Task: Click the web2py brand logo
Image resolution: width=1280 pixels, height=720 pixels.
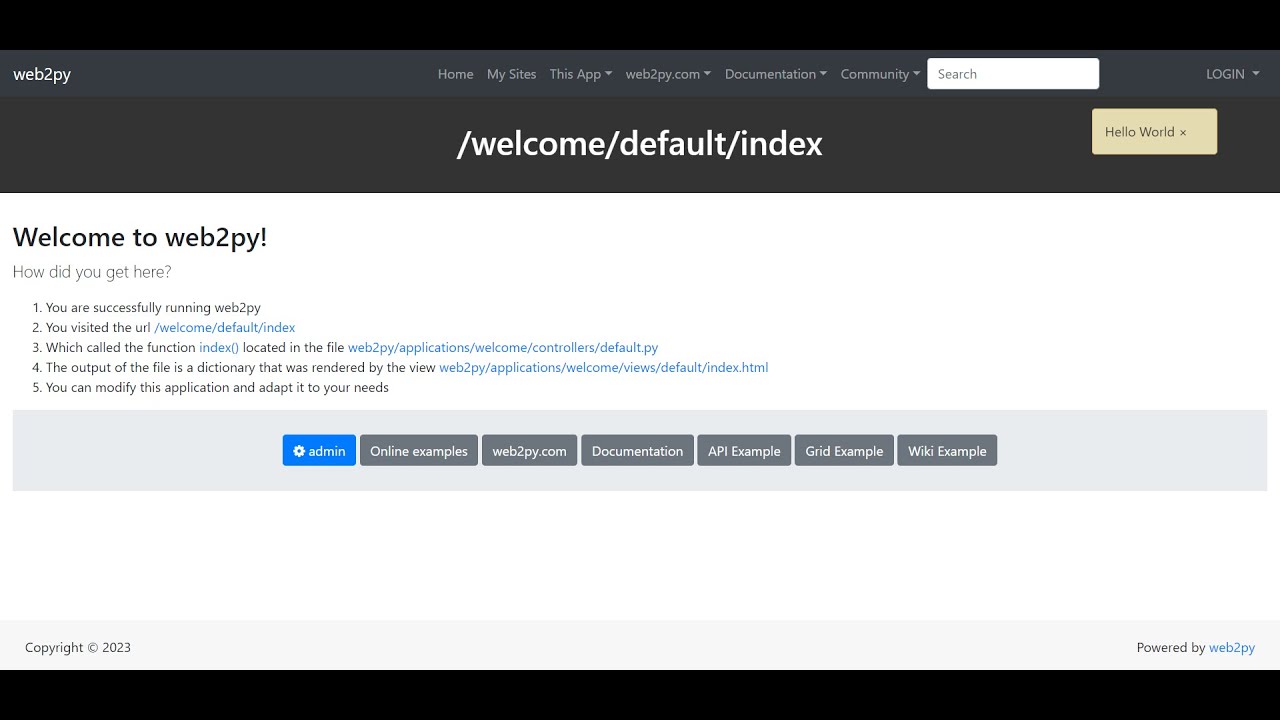Action: [42, 74]
